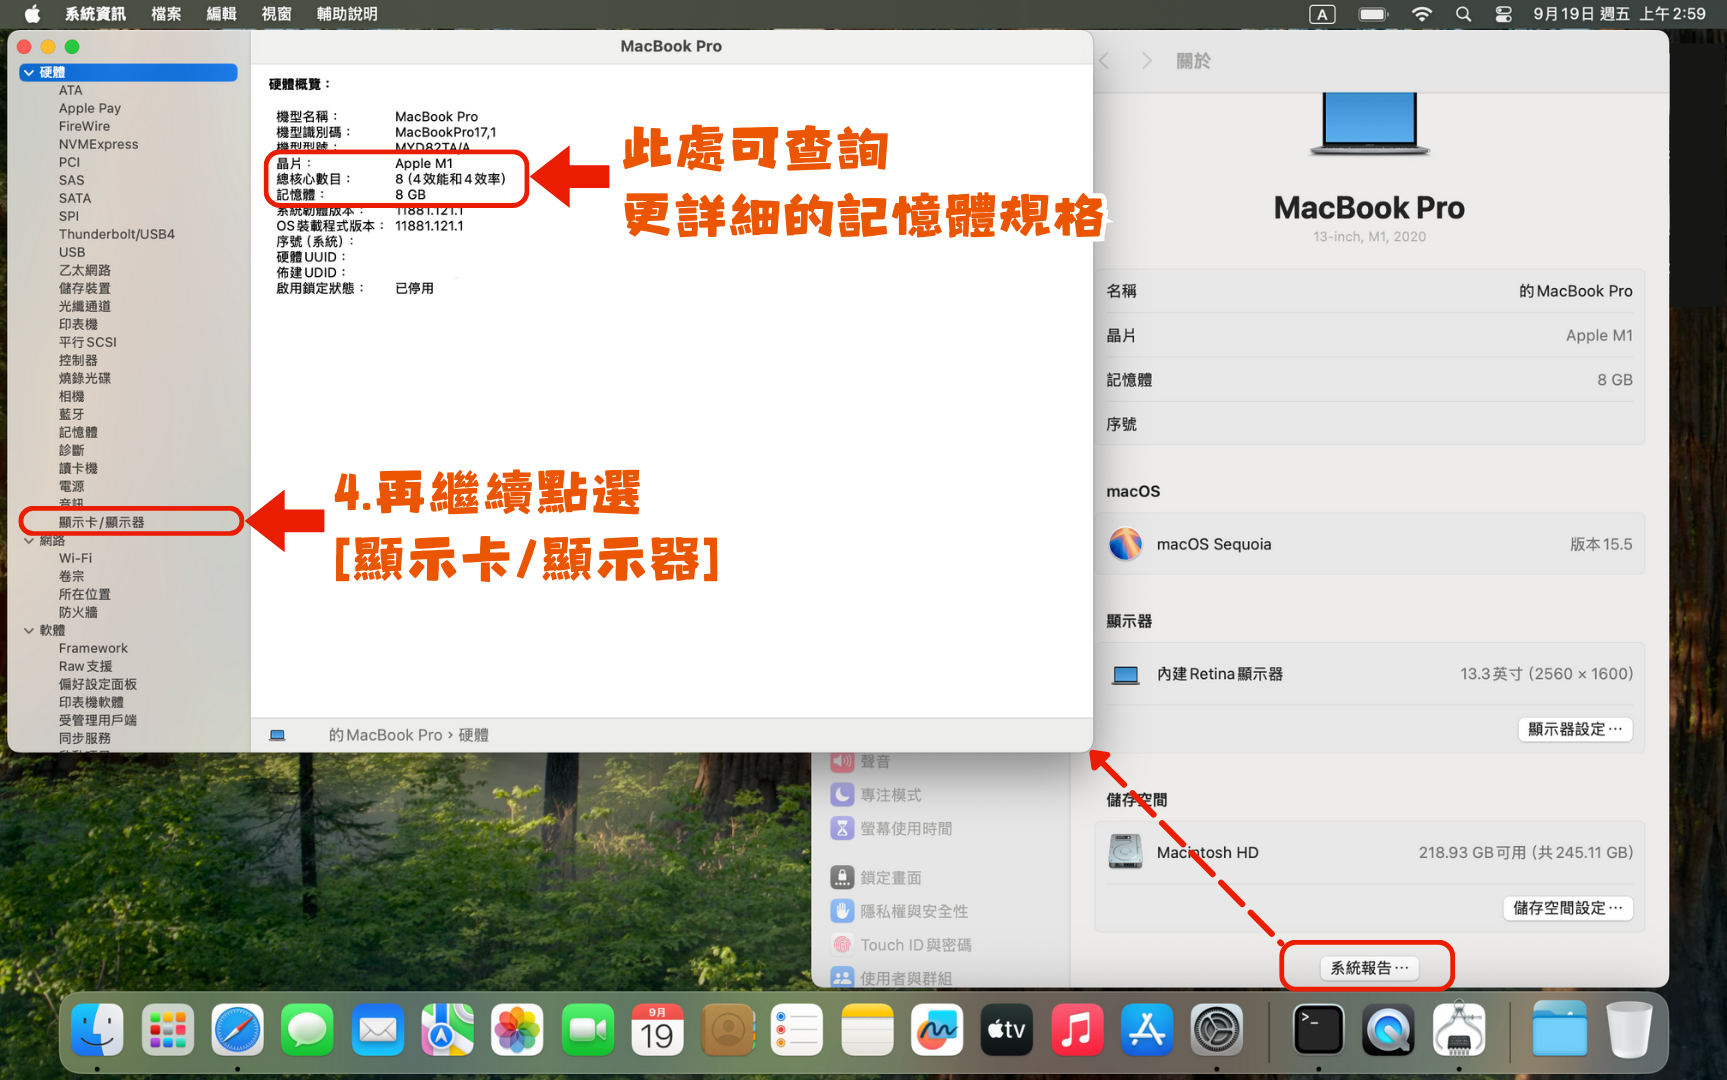
Task: Click the 系統報告 button
Action: 1368,967
